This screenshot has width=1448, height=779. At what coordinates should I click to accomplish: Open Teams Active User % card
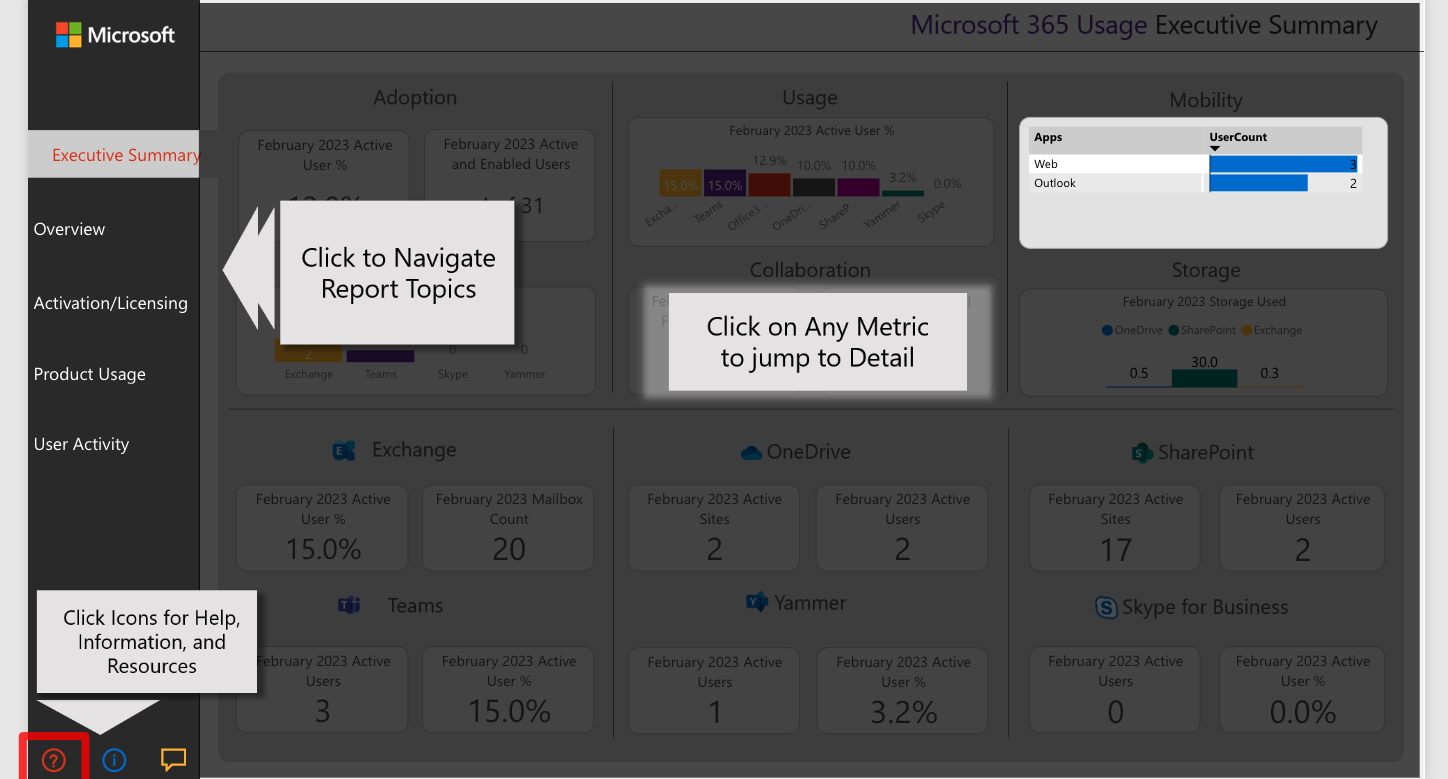pyautogui.click(x=509, y=690)
